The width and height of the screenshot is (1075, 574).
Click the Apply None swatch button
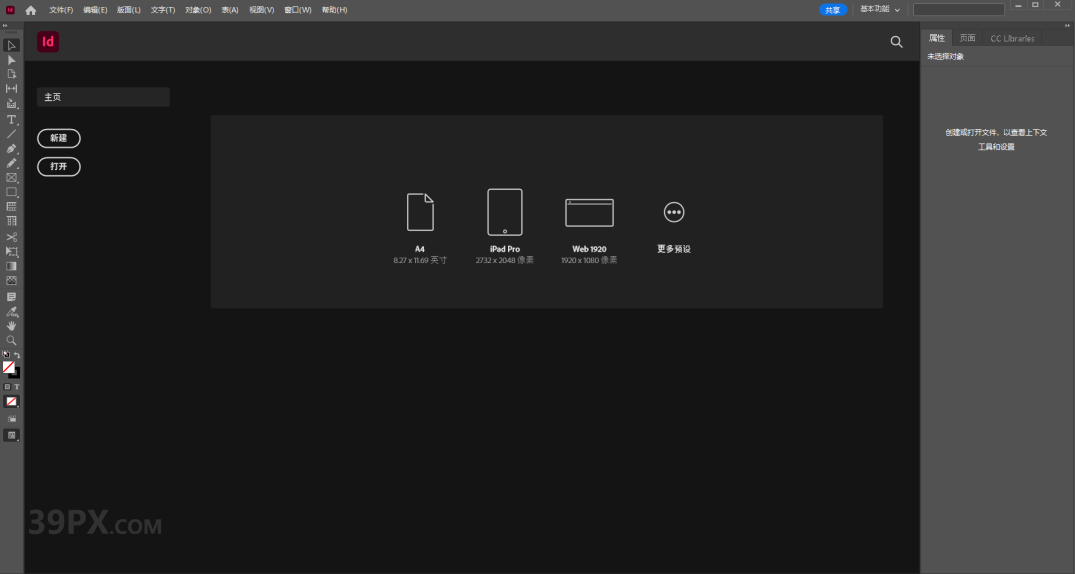[11, 402]
